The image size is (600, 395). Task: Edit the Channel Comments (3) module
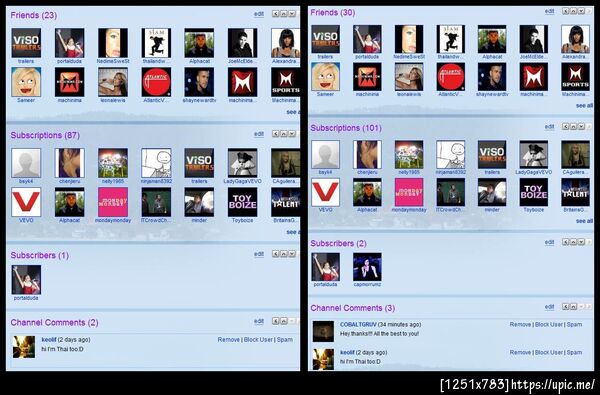pyautogui.click(x=549, y=307)
